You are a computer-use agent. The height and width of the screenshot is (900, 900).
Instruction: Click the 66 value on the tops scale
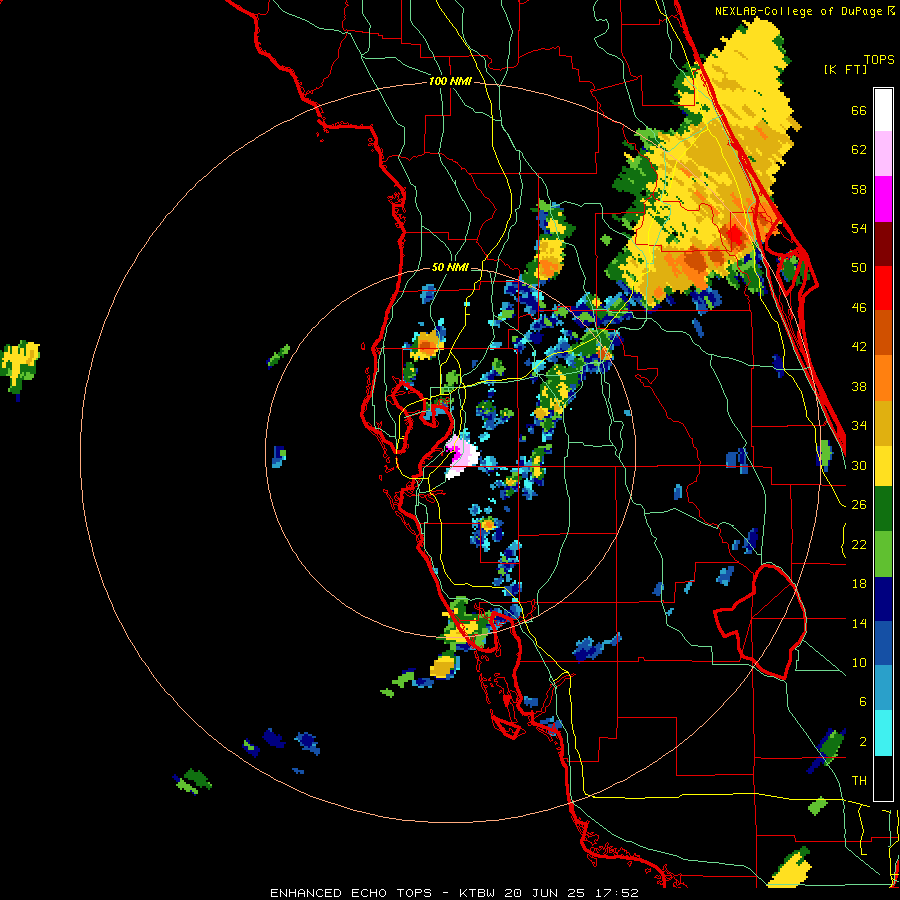[859, 111]
